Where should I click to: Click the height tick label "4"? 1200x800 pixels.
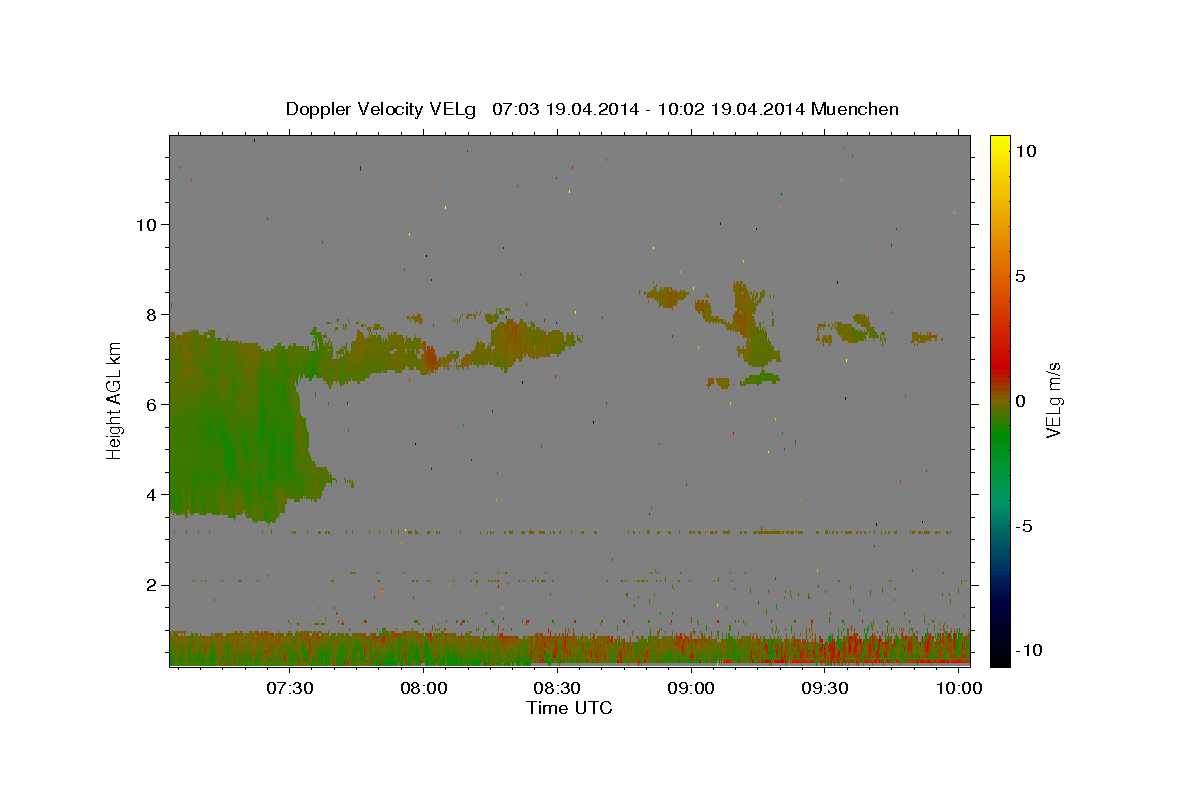coord(151,494)
